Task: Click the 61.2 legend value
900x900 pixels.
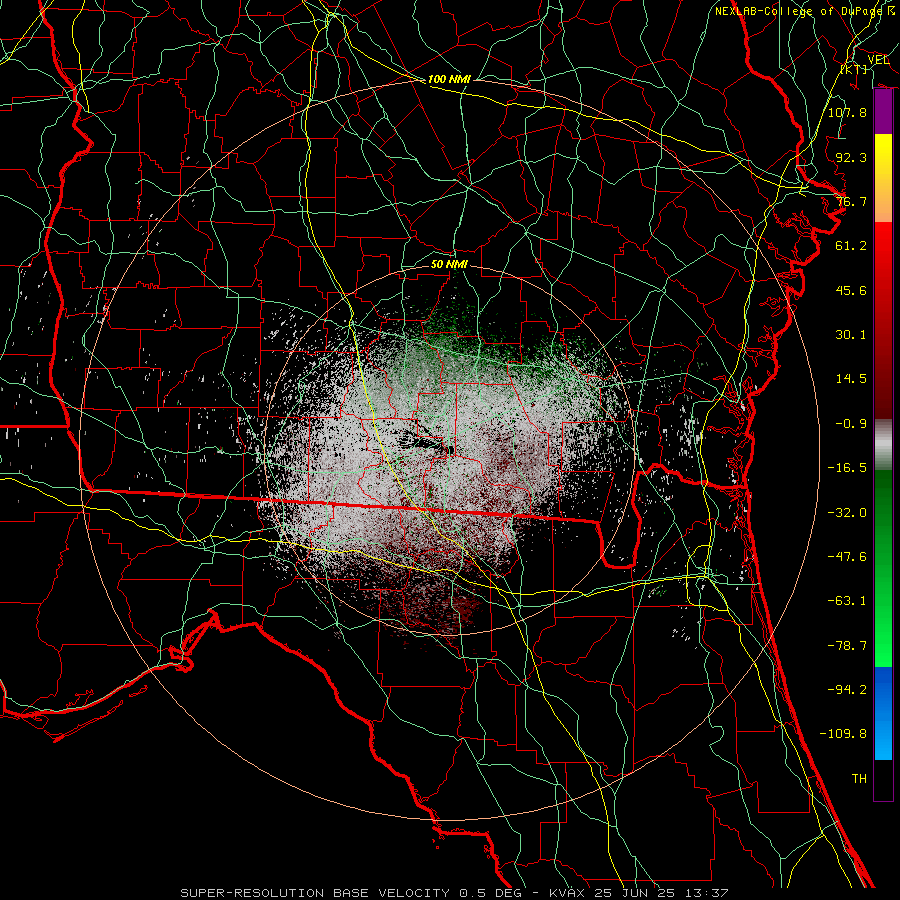Action: [851, 246]
